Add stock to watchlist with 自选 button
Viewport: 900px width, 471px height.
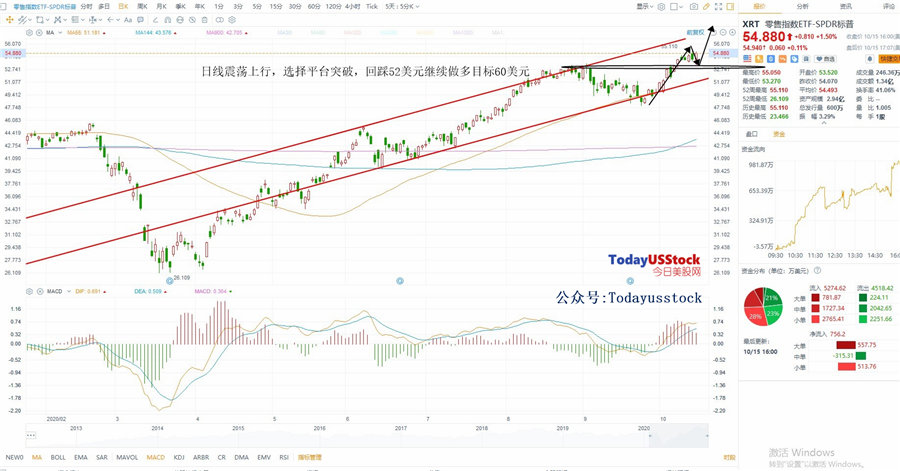point(823,59)
